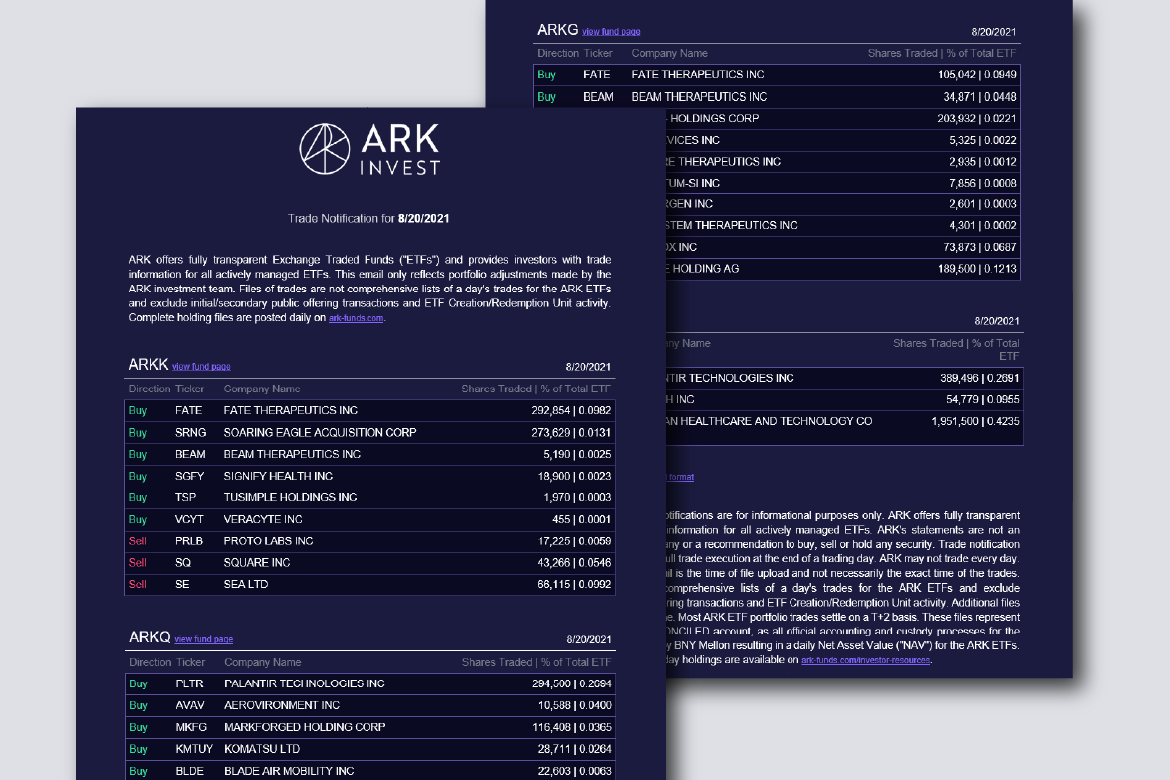Click the ARKK section heading
1170x780 pixels.
point(148,364)
